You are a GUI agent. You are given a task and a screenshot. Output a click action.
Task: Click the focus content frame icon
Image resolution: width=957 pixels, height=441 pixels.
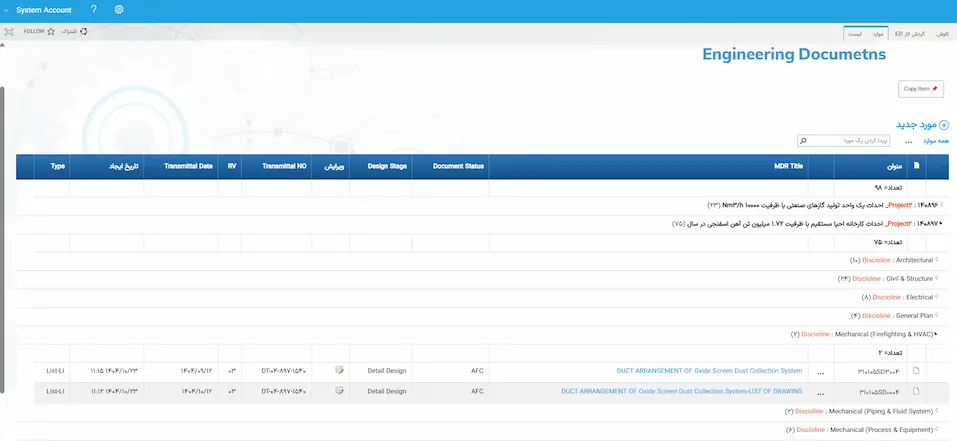(9, 31)
